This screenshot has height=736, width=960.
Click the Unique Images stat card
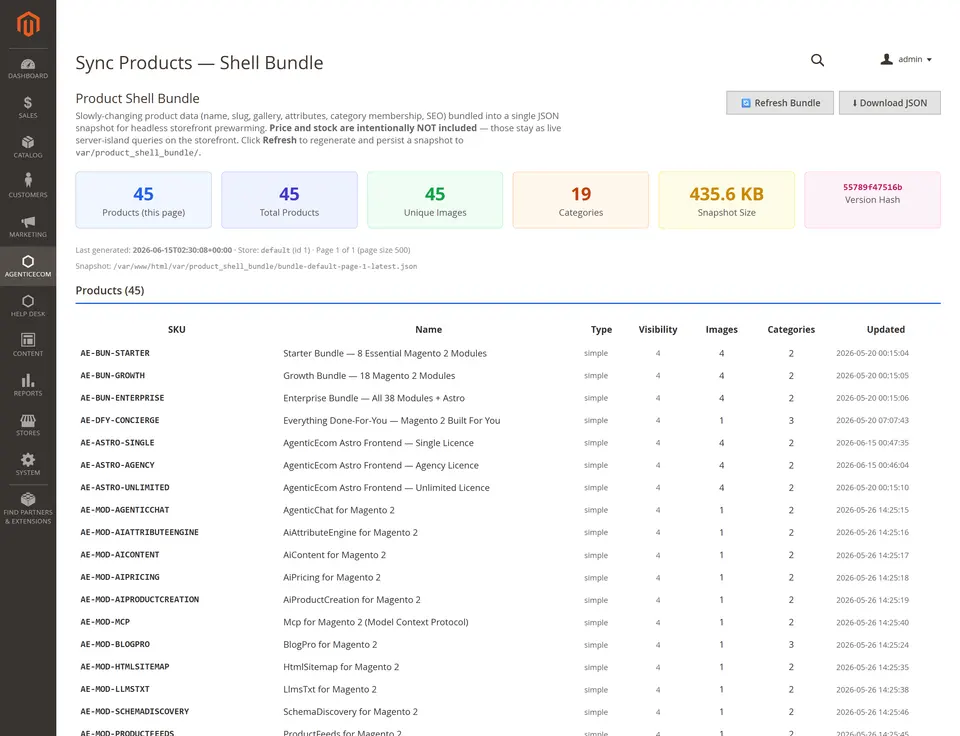(x=435, y=200)
